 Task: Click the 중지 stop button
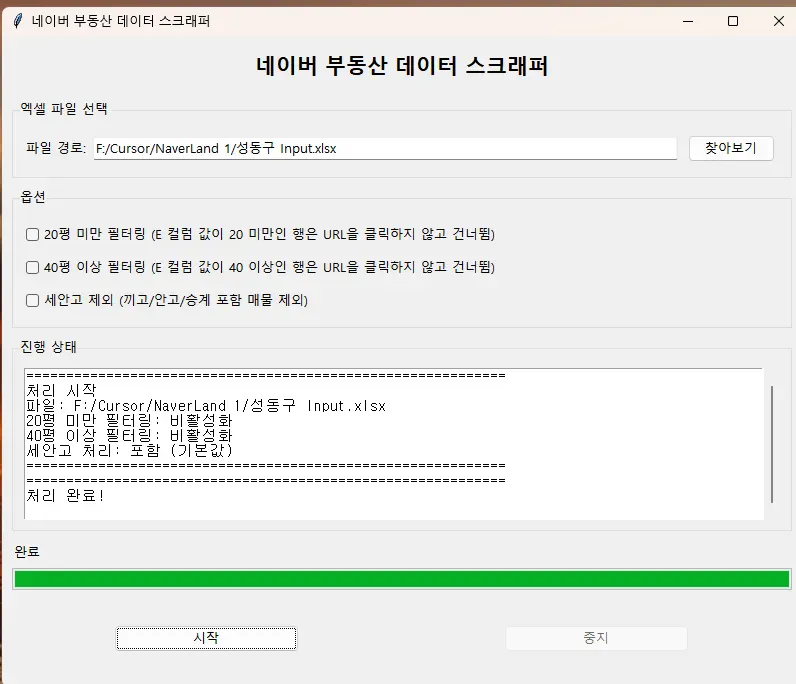click(596, 638)
